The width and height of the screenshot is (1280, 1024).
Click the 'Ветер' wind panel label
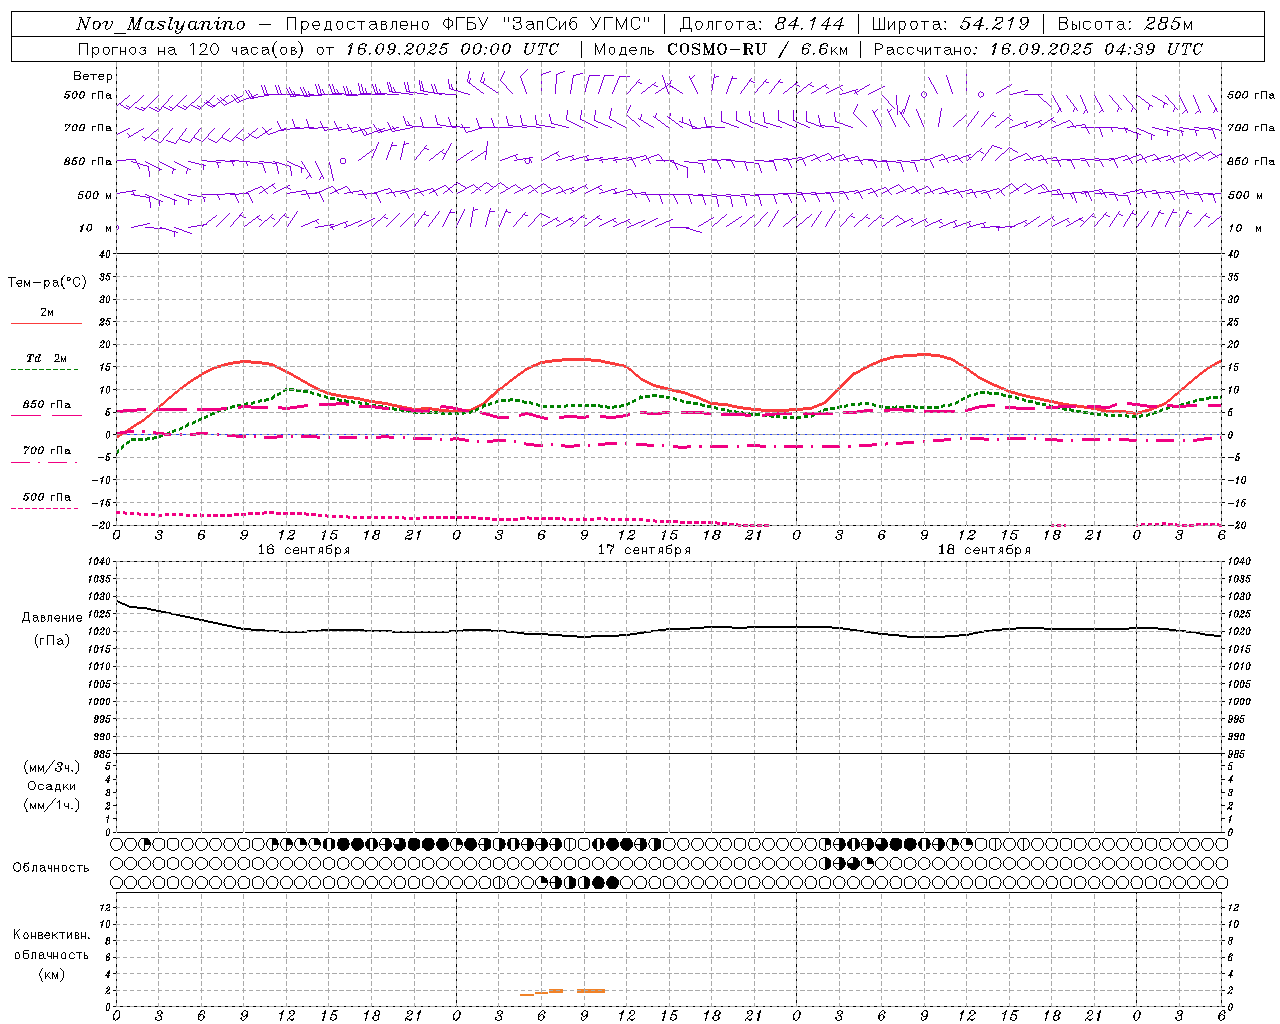click(93, 76)
